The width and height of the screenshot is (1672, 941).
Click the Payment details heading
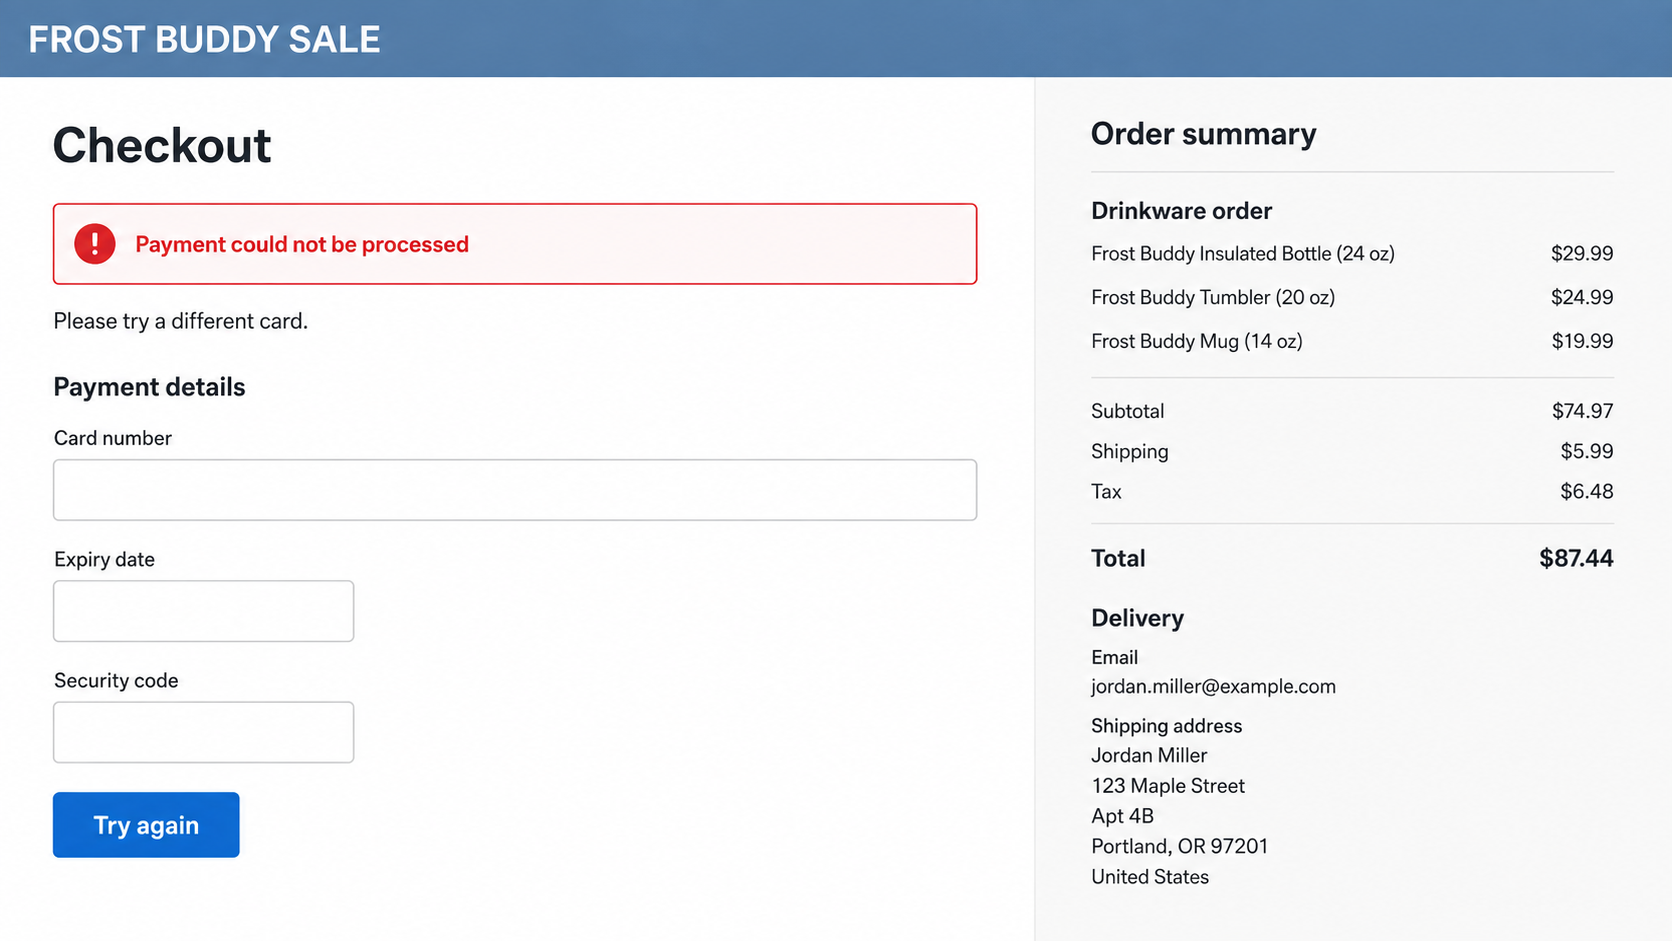pyautogui.click(x=149, y=387)
